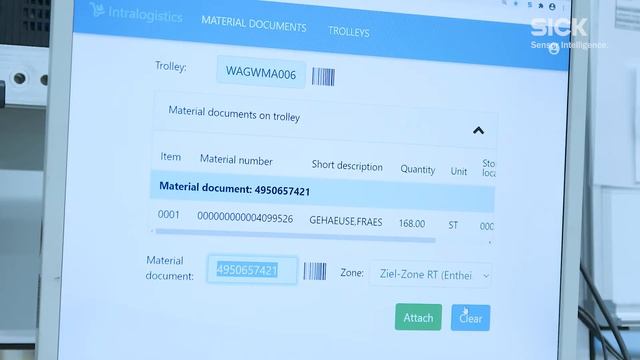Click the Material number column header
Viewport: 640px width, 360px height.
coord(236,160)
